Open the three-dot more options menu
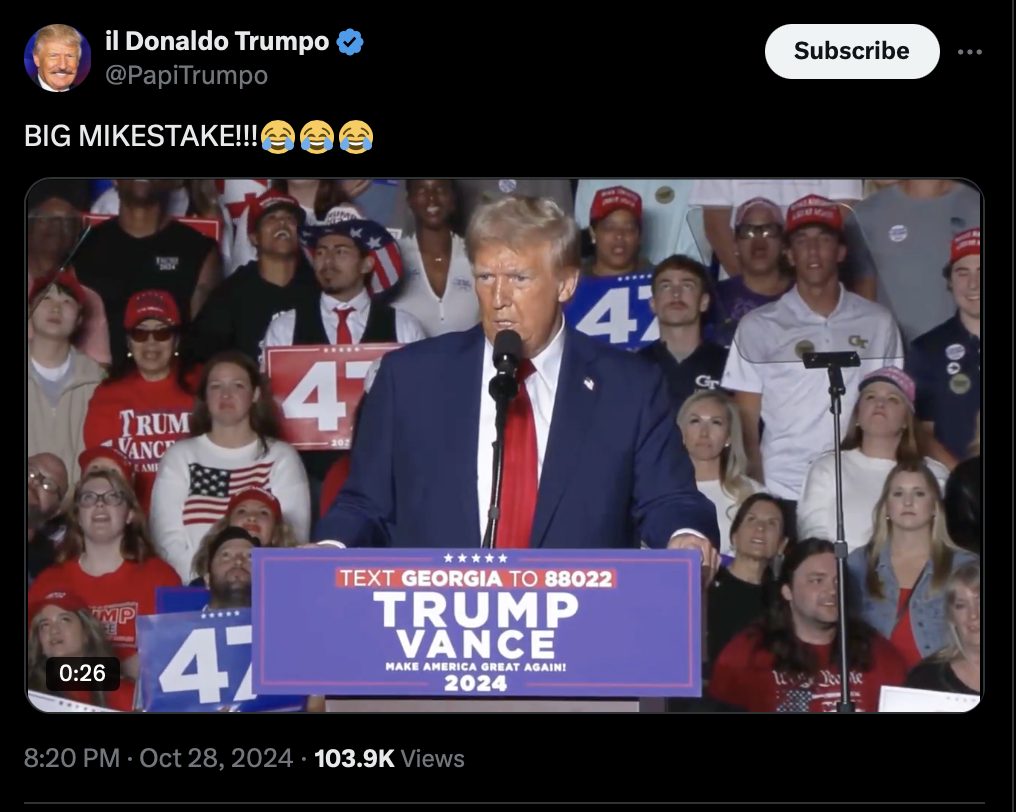 tap(969, 52)
